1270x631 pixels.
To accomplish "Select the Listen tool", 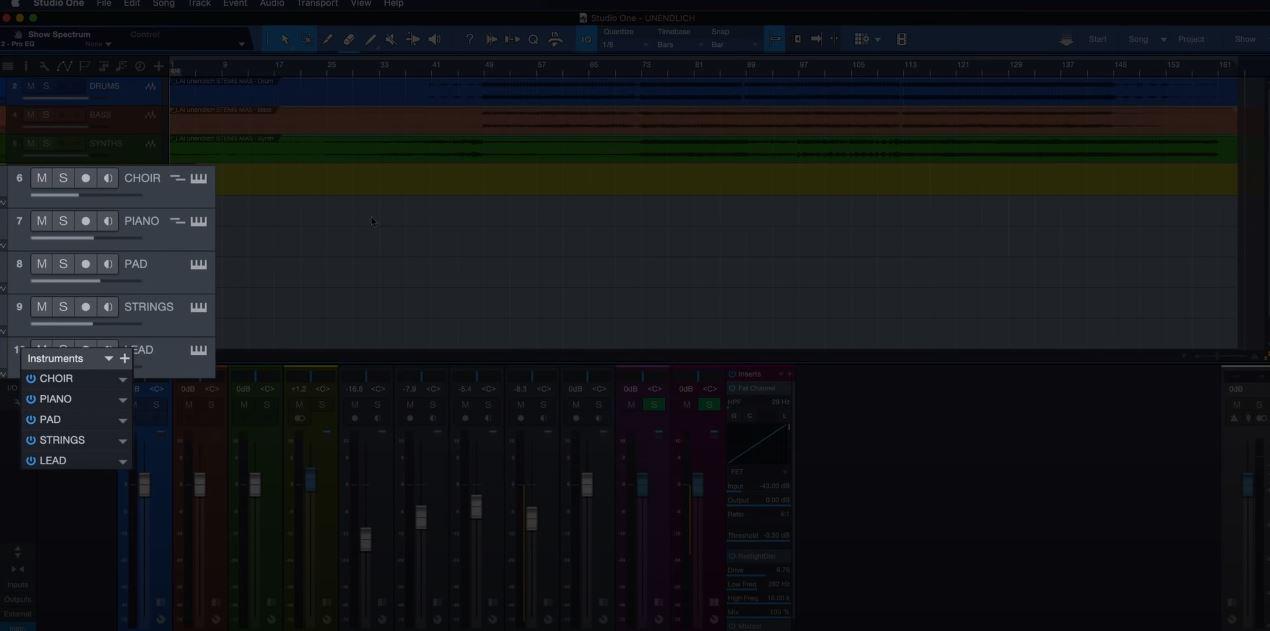I will [434, 39].
